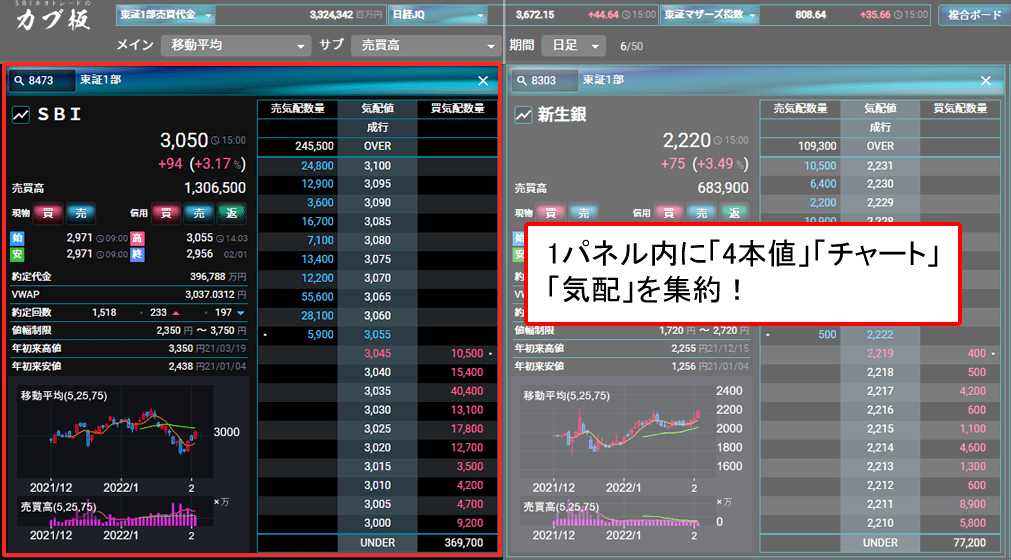Close the 8303 新生銀 panel

point(986,81)
